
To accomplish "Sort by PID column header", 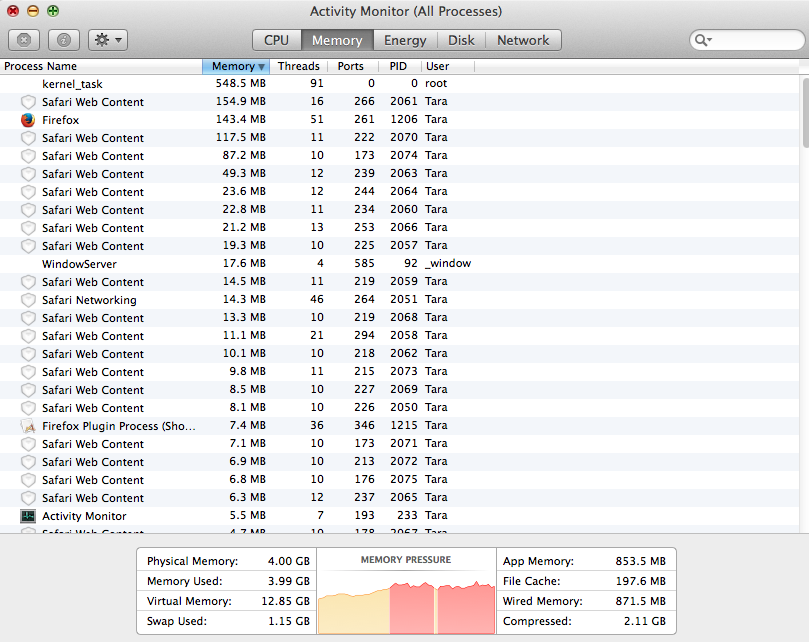I will click(x=398, y=66).
